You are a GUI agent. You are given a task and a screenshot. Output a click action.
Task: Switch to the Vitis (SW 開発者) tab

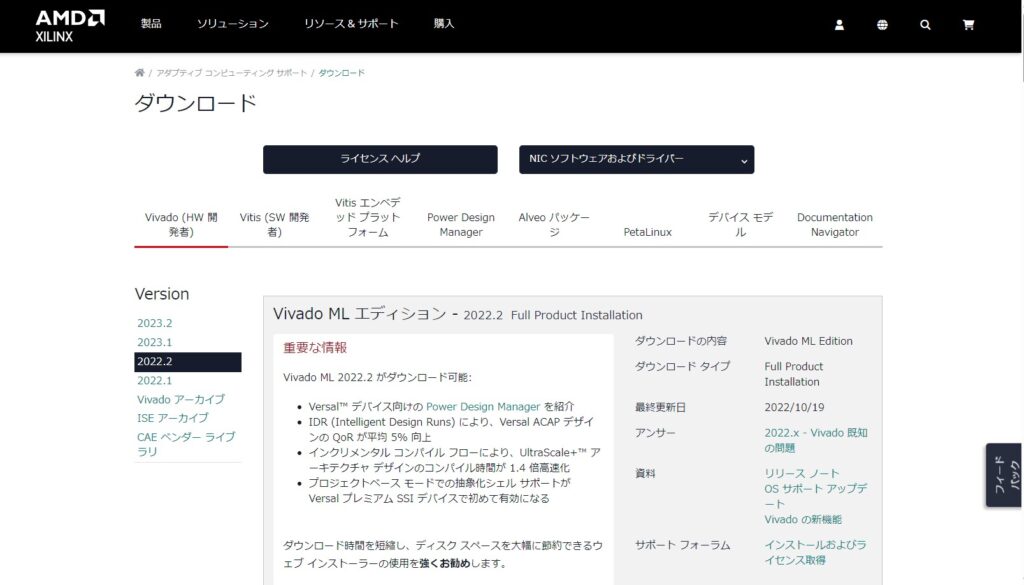point(274,225)
